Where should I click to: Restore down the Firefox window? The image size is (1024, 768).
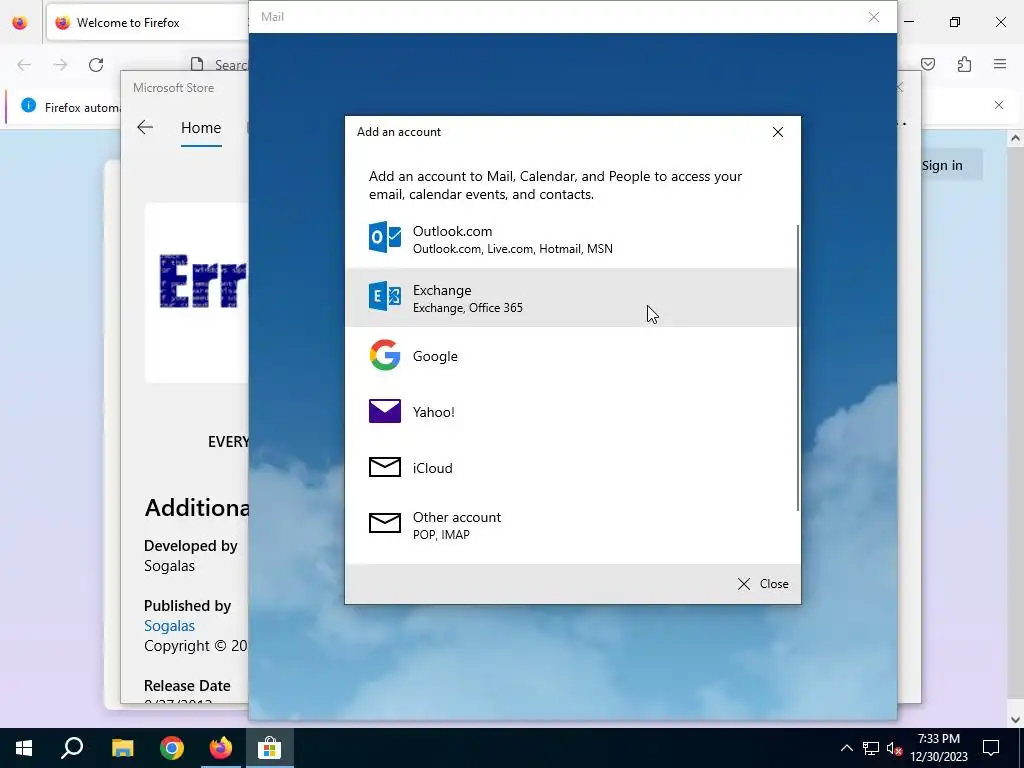tap(955, 22)
